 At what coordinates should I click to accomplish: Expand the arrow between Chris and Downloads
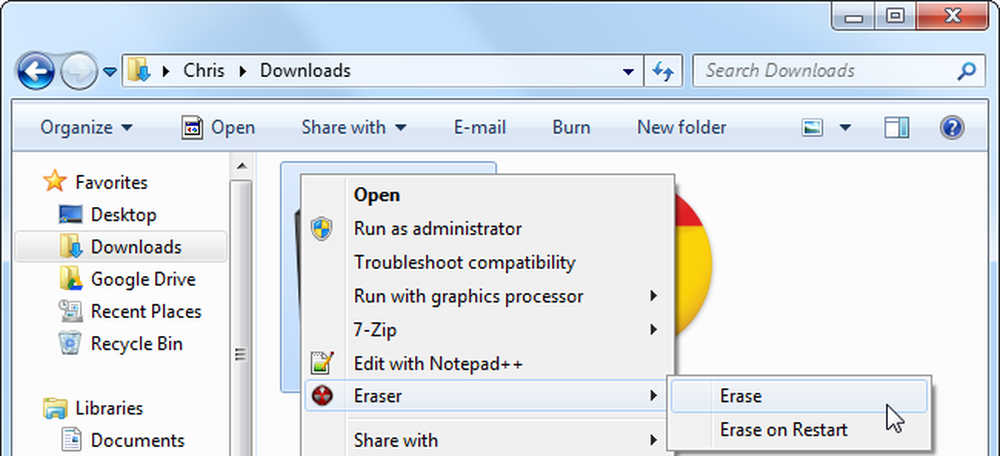[x=242, y=71]
